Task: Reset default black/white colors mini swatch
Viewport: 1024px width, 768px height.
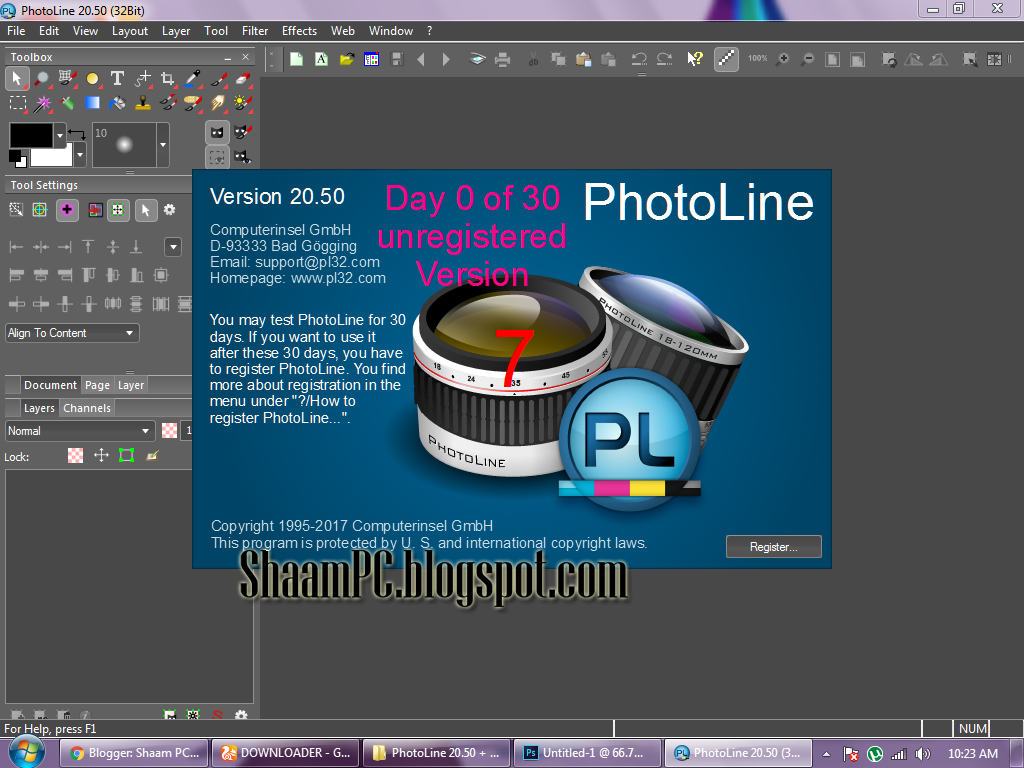Action: [x=18, y=158]
